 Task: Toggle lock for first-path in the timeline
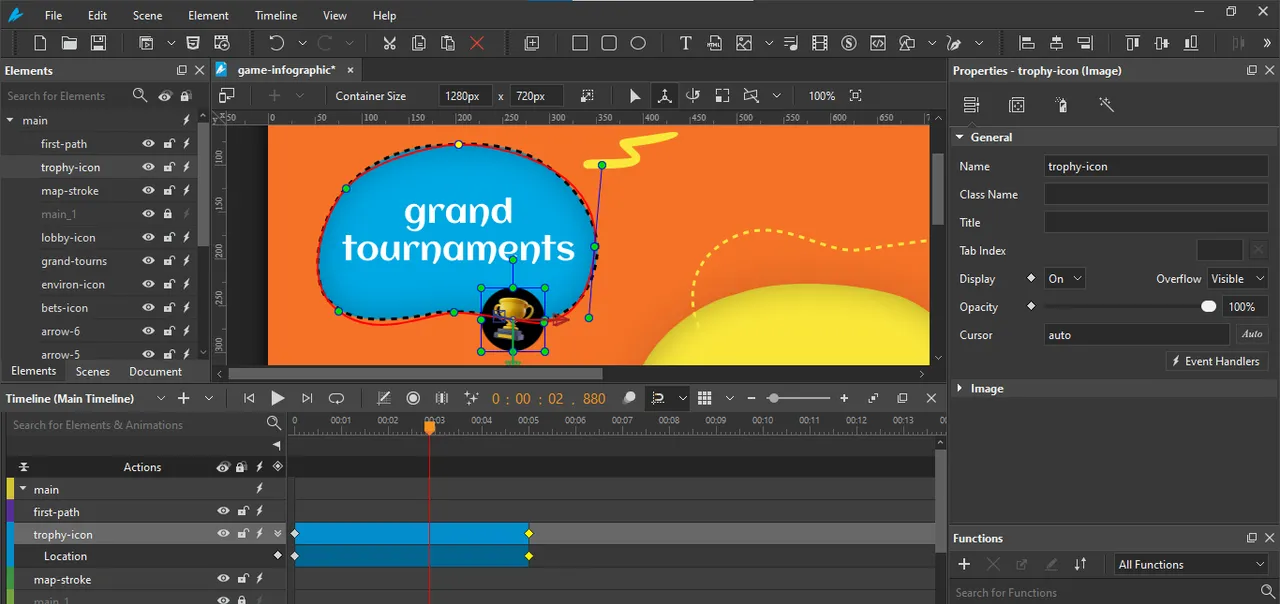pyautogui.click(x=242, y=512)
